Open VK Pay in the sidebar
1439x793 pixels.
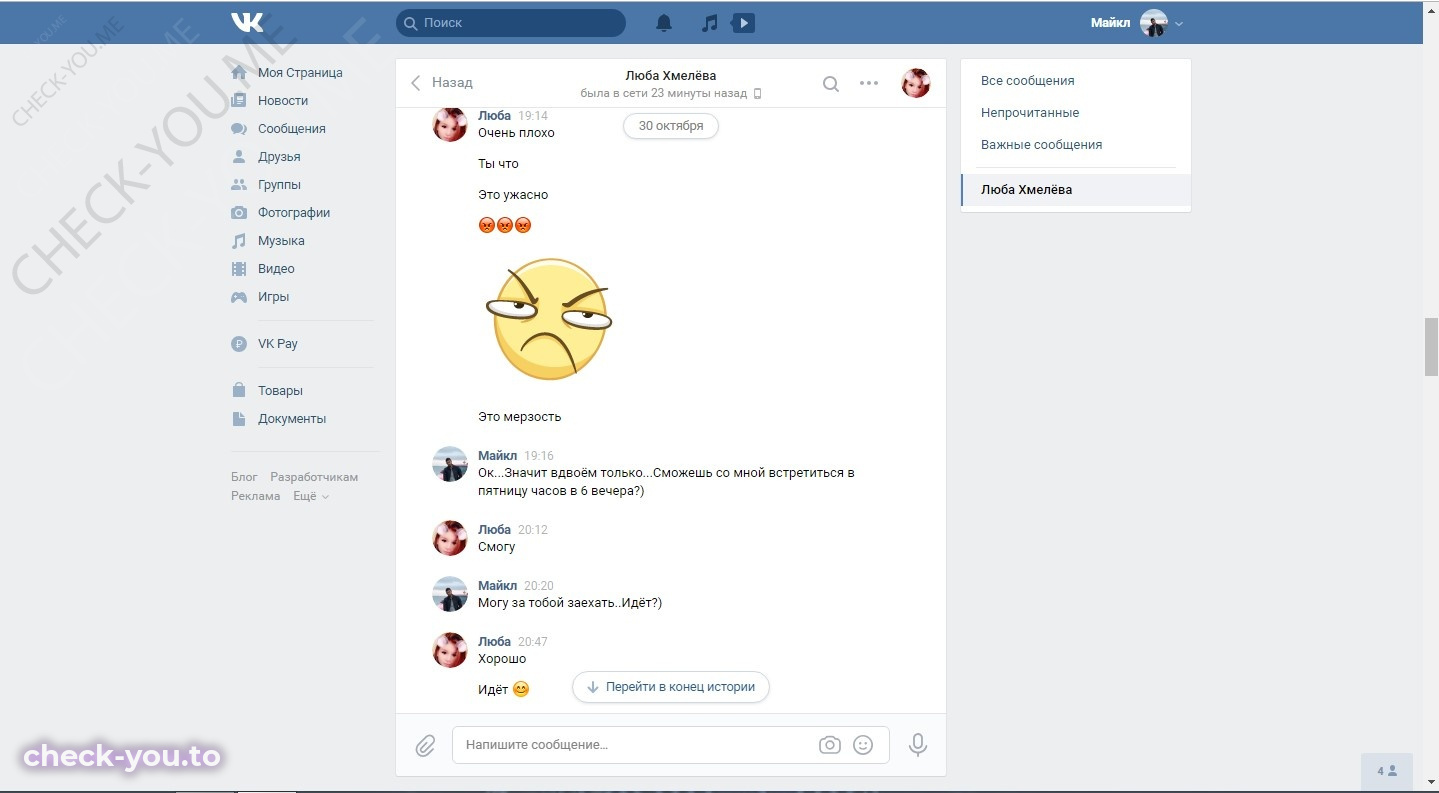click(278, 344)
